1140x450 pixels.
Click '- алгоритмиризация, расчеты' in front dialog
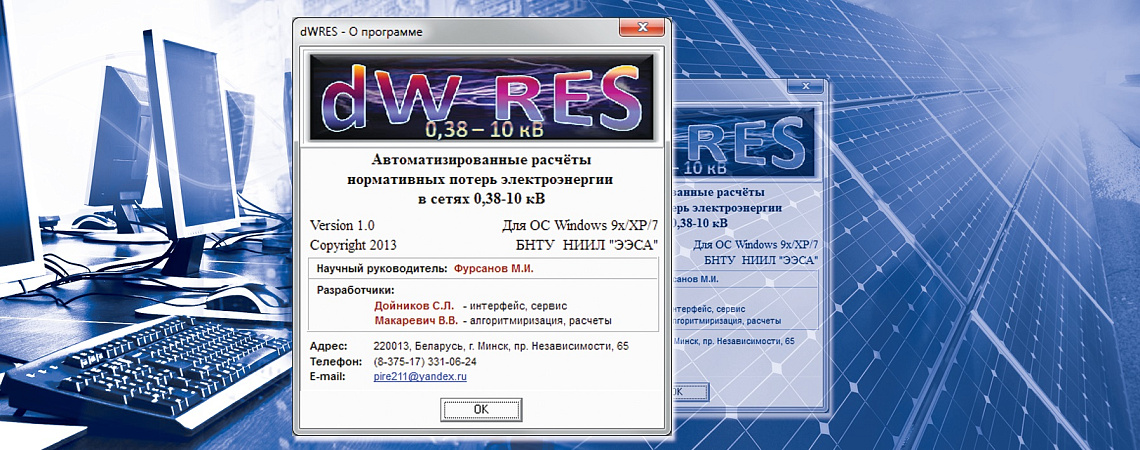click(539, 320)
